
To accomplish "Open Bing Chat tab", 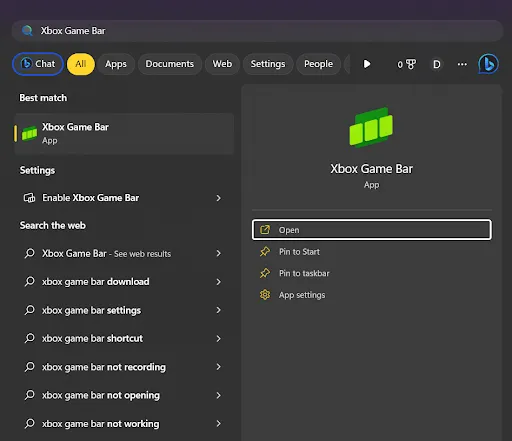I will pyautogui.click(x=38, y=64).
